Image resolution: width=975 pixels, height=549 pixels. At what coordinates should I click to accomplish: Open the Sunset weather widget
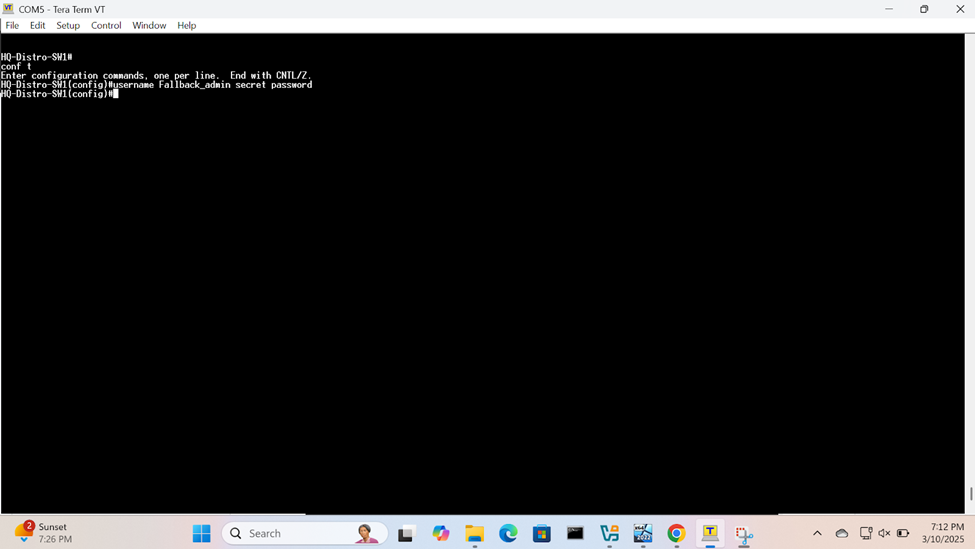click(x=44, y=533)
